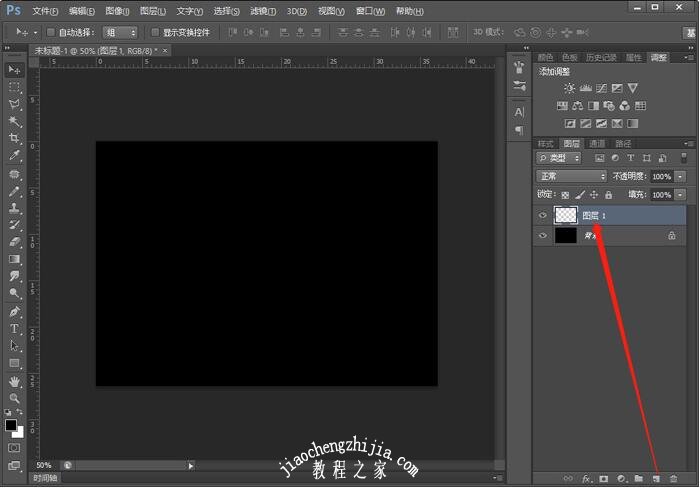Select the Zoom tool in the toolbox
700x488 pixels.
pyautogui.click(x=14, y=398)
